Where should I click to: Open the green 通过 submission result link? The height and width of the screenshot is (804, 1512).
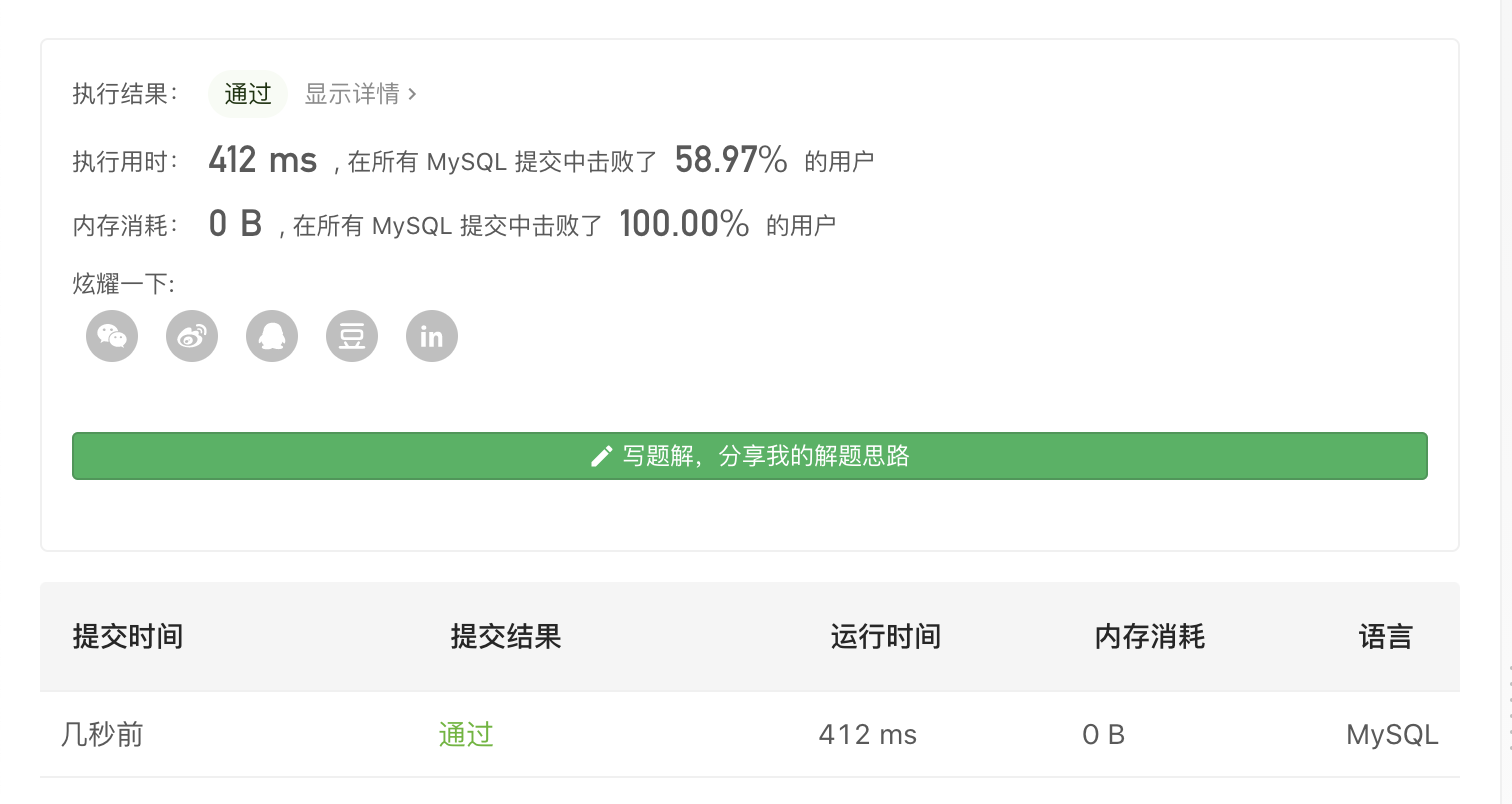(x=466, y=735)
